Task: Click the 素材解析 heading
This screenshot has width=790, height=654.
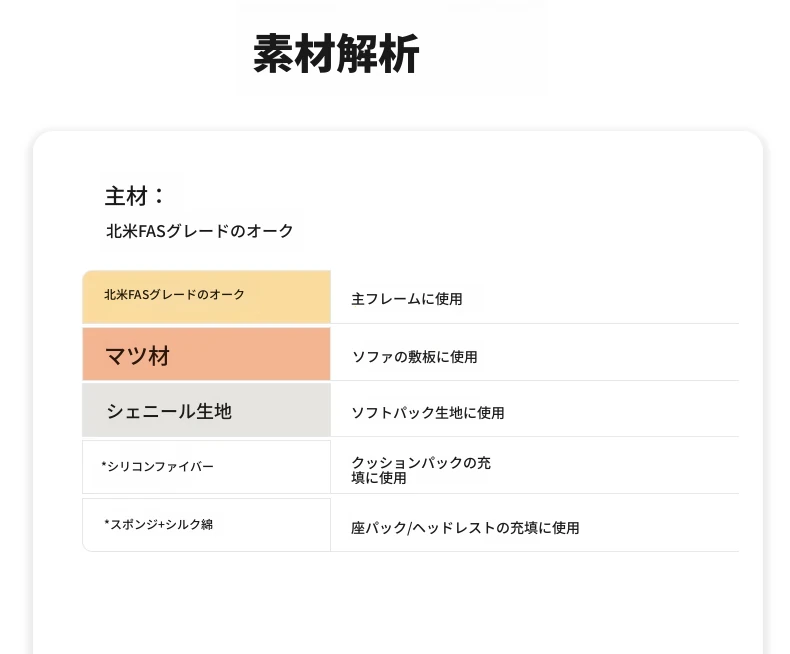Action: (x=336, y=54)
